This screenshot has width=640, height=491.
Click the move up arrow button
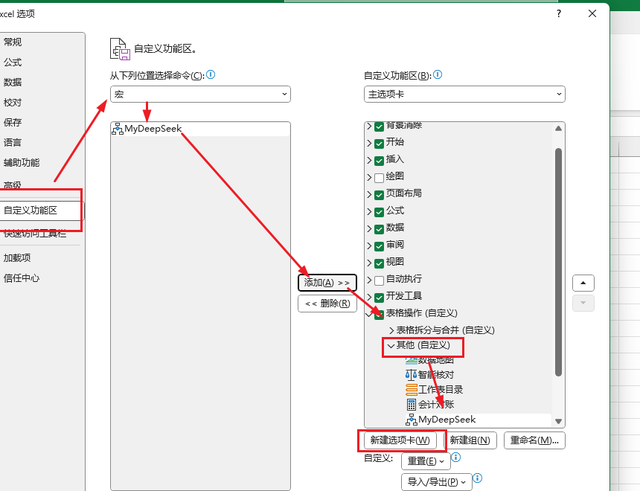583,283
